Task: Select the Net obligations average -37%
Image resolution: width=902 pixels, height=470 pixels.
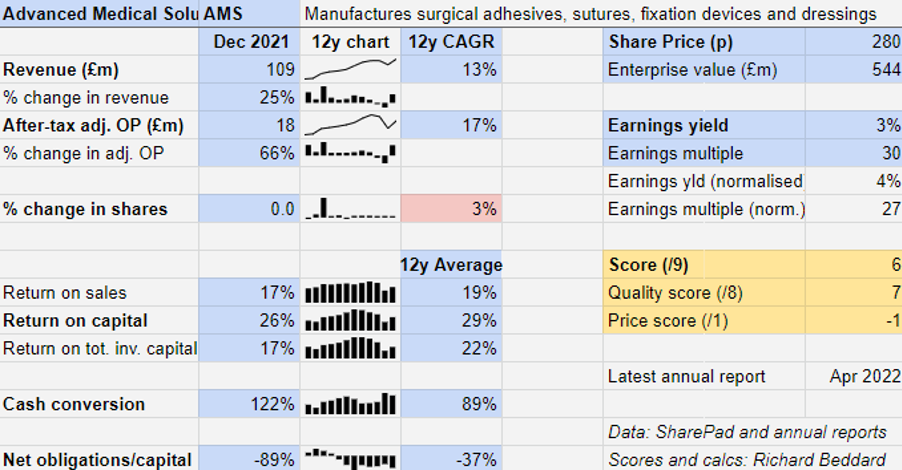Action: [x=452, y=459]
